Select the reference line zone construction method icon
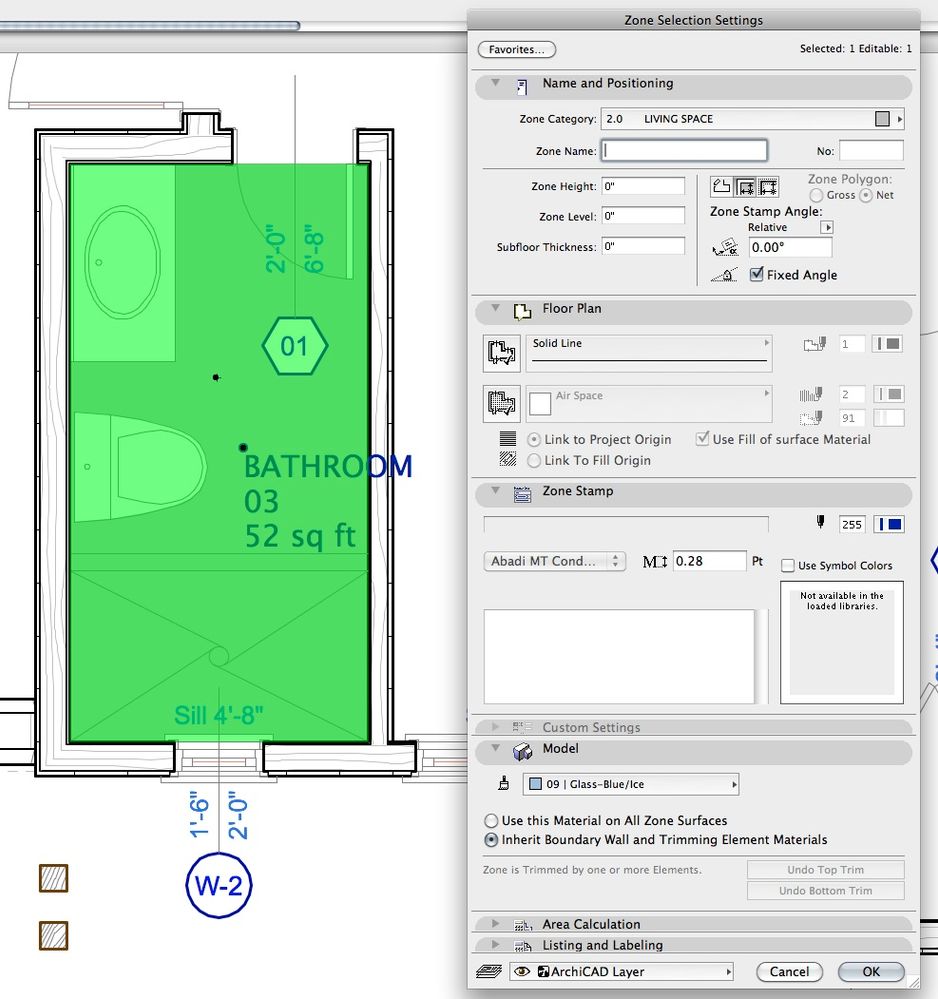This screenshot has height=999, width=938. (768, 187)
